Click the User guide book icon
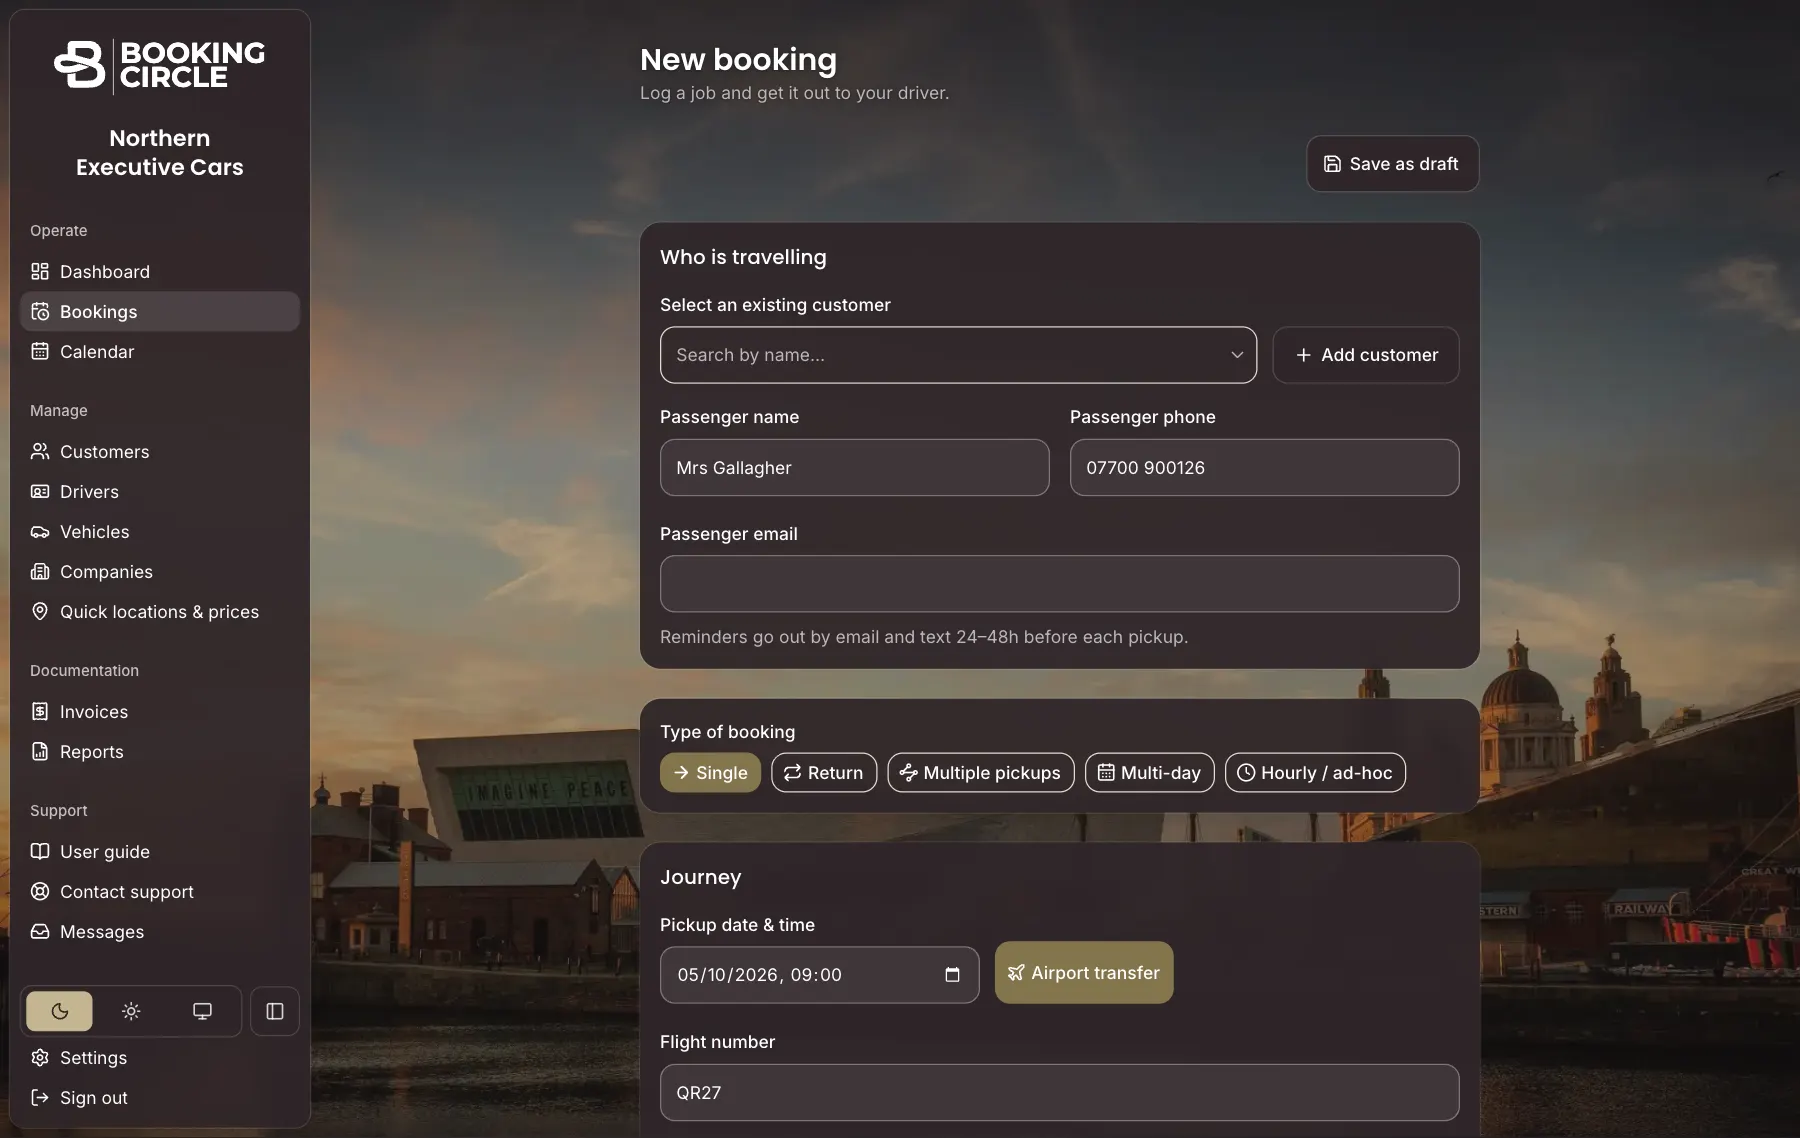The image size is (1800, 1138). [x=40, y=852]
